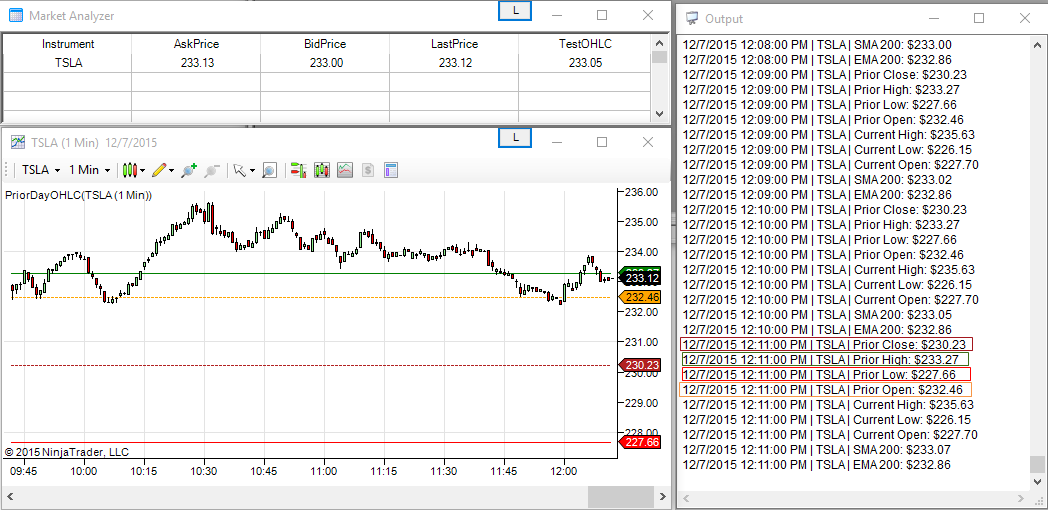Click the Output vertical scrollbar thumb
Screen dimensions: 1048x510
tap(1037, 464)
